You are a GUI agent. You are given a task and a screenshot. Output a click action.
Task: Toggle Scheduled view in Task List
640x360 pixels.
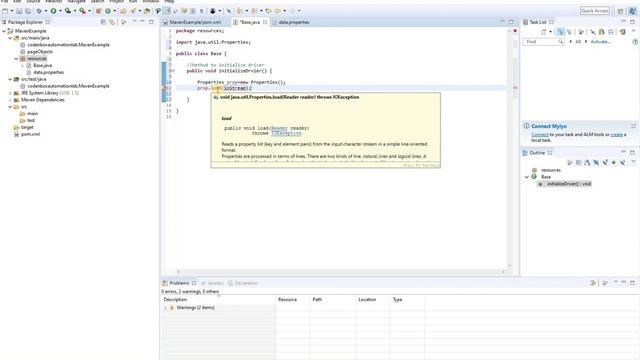(x=569, y=32)
